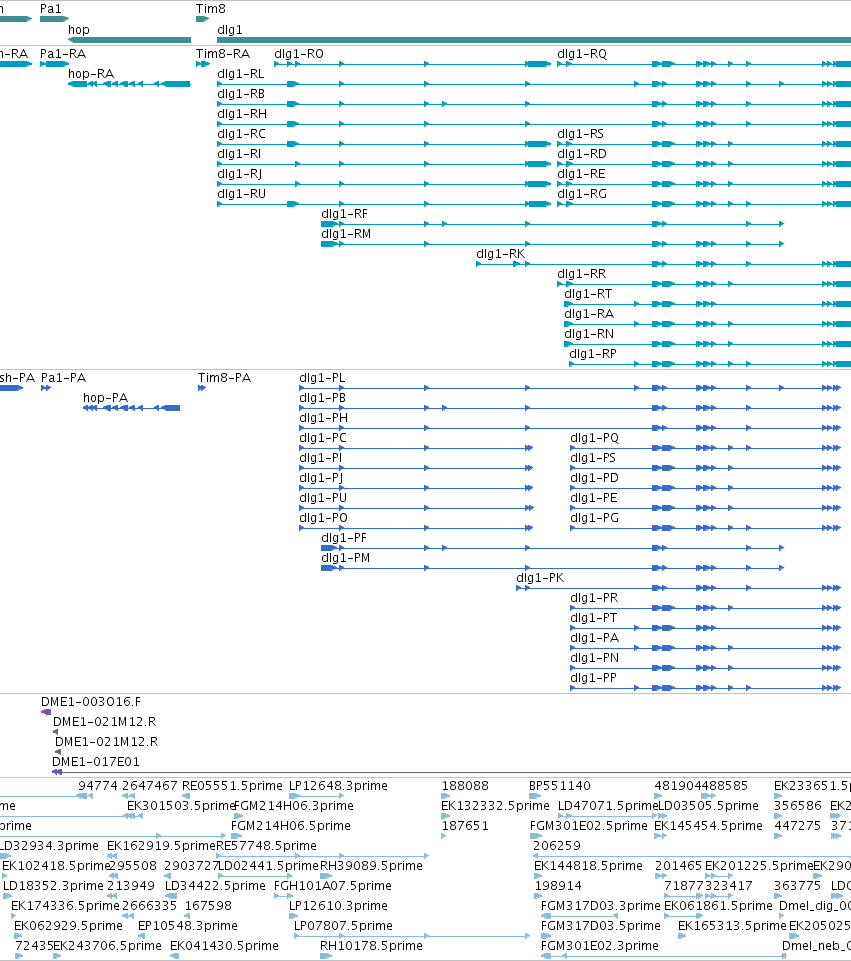851x961 pixels.
Task: Select transcript dlg1-RT
Action: click(708, 304)
